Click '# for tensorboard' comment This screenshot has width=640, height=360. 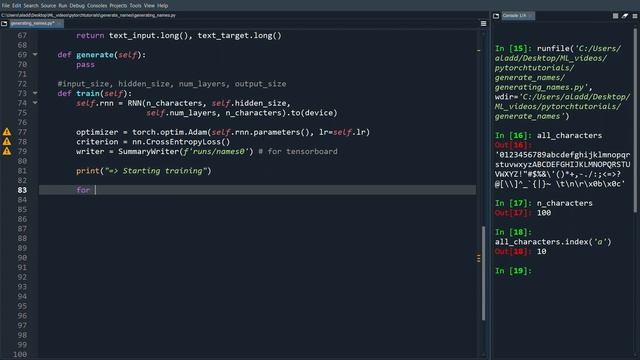point(298,151)
